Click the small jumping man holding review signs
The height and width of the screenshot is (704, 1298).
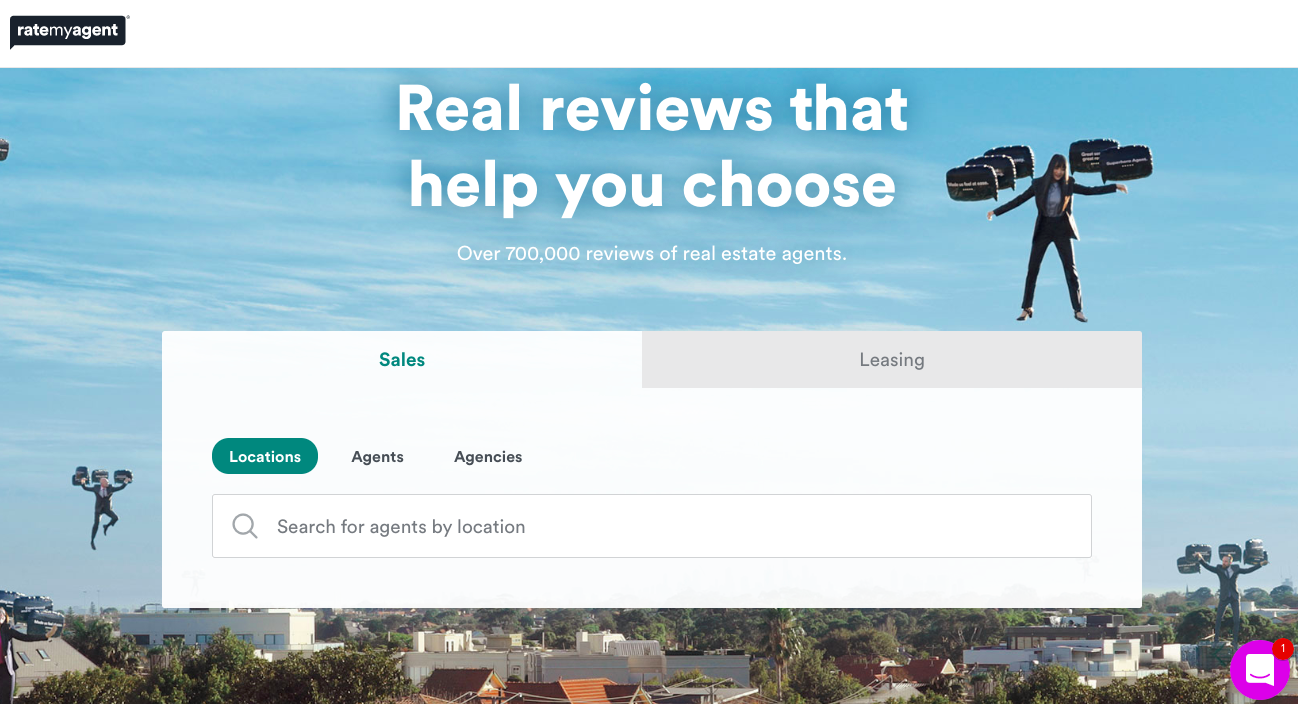coord(101,505)
